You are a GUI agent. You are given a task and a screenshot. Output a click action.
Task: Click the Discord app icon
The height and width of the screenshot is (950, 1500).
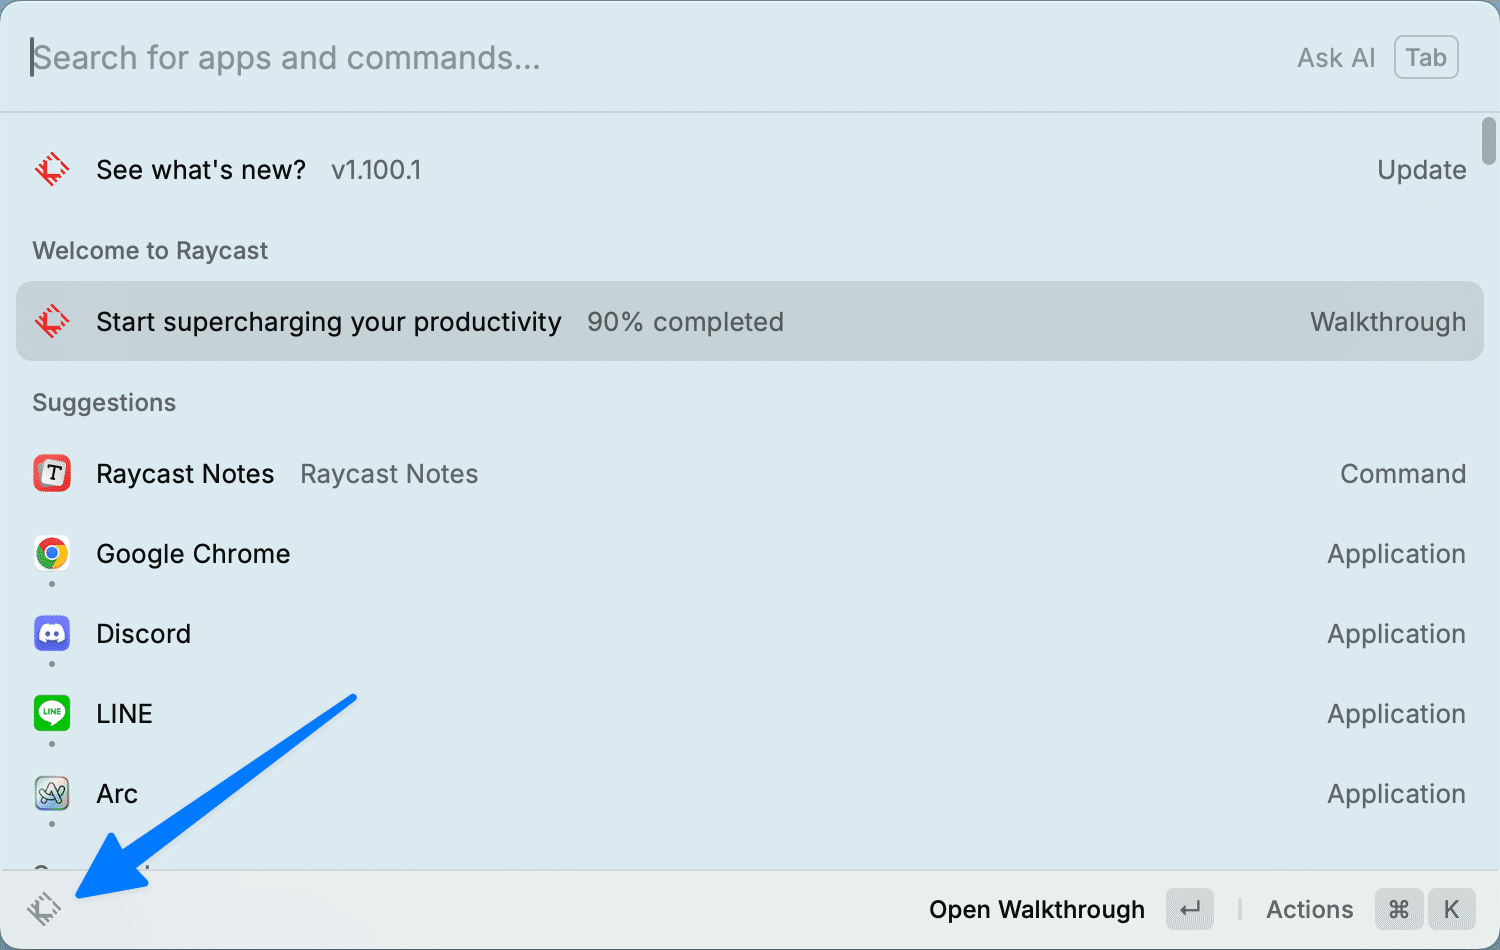tap(52, 633)
